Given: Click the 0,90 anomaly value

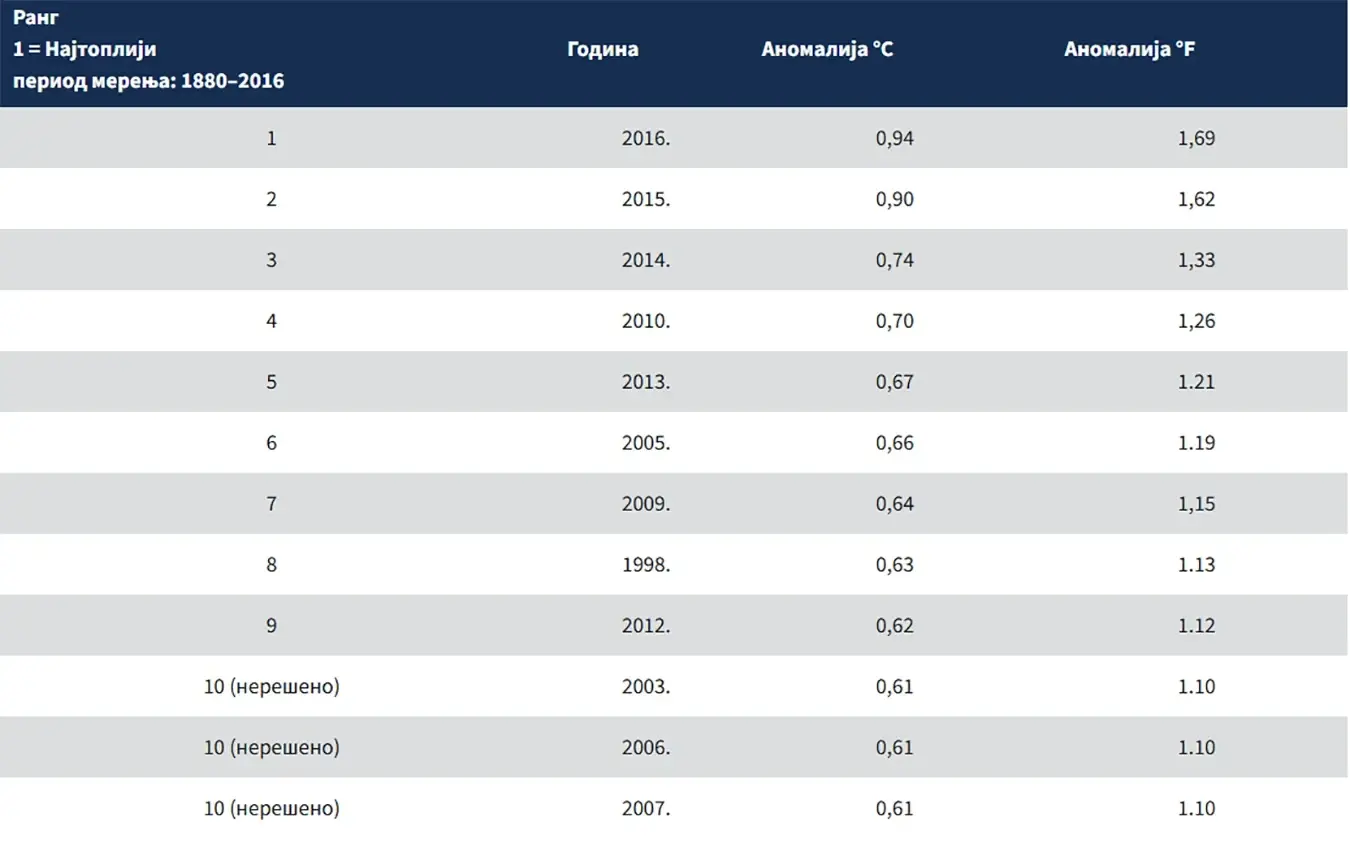Looking at the screenshot, I should click(x=895, y=199).
